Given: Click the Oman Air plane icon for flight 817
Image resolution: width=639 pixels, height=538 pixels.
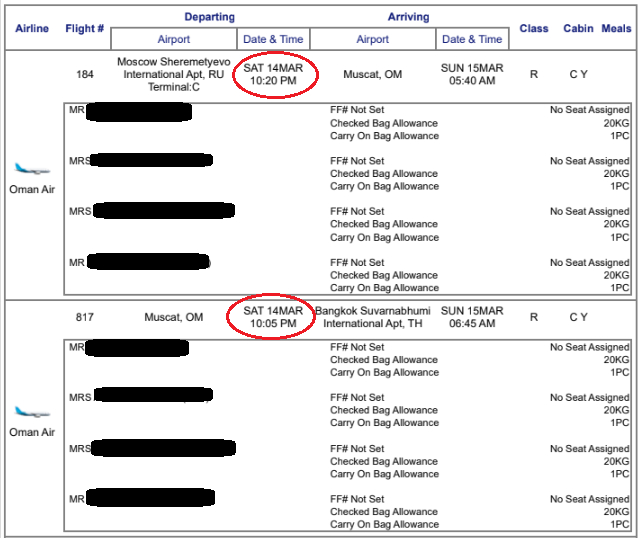Looking at the screenshot, I should (x=32, y=413).
